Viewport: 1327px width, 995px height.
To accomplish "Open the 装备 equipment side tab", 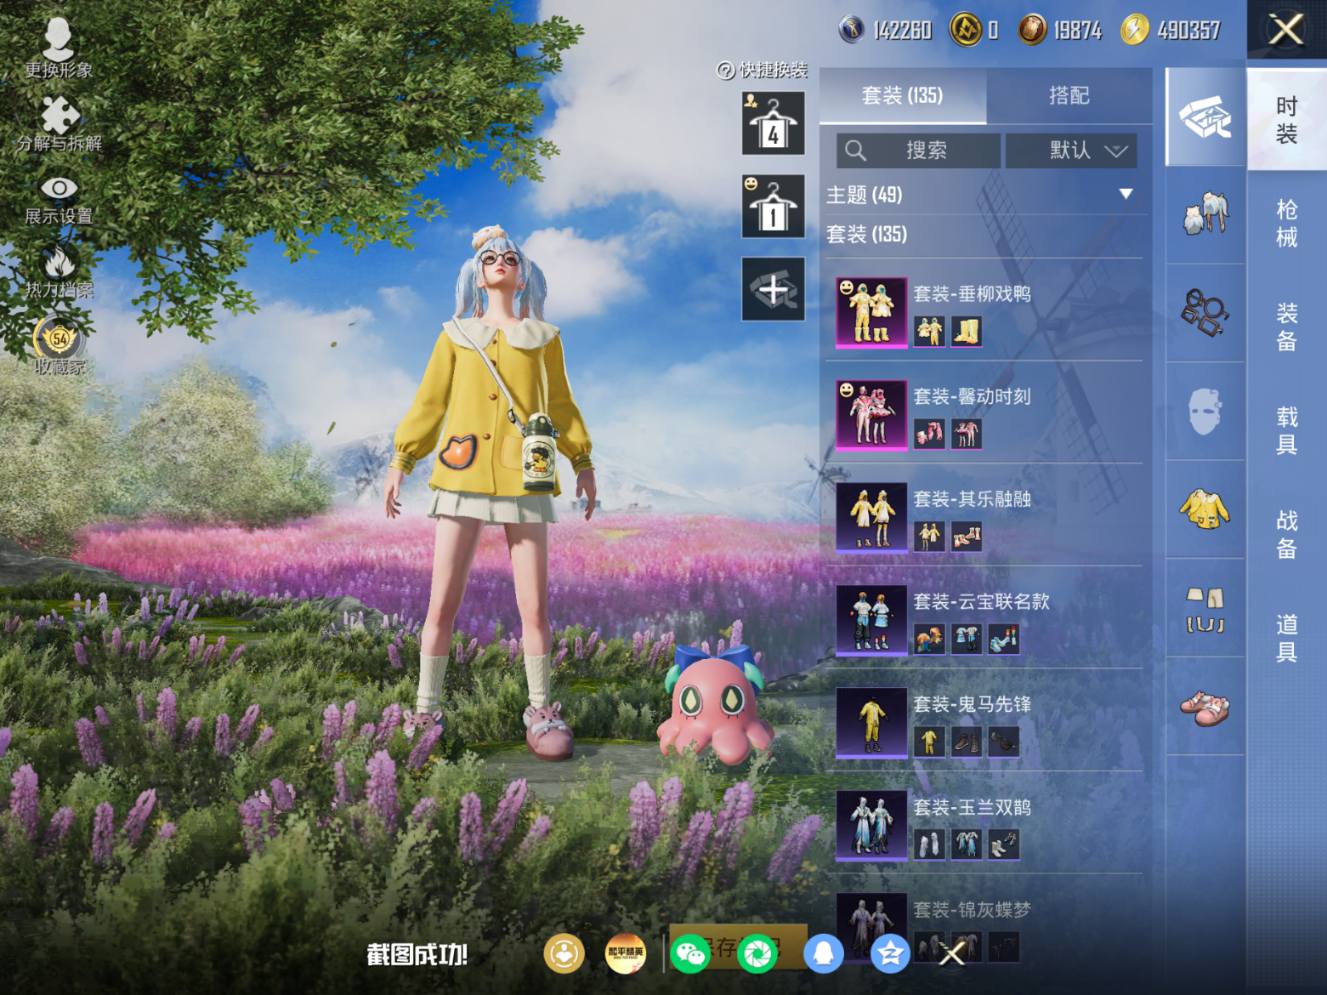I will tap(1287, 327).
